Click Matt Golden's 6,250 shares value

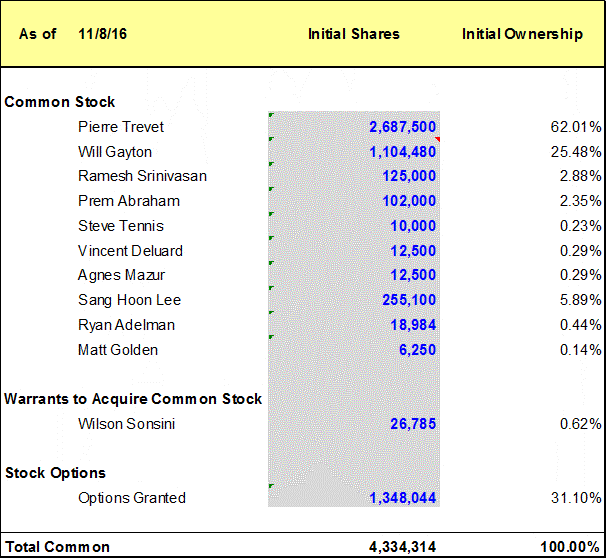click(x=416, y=350)
